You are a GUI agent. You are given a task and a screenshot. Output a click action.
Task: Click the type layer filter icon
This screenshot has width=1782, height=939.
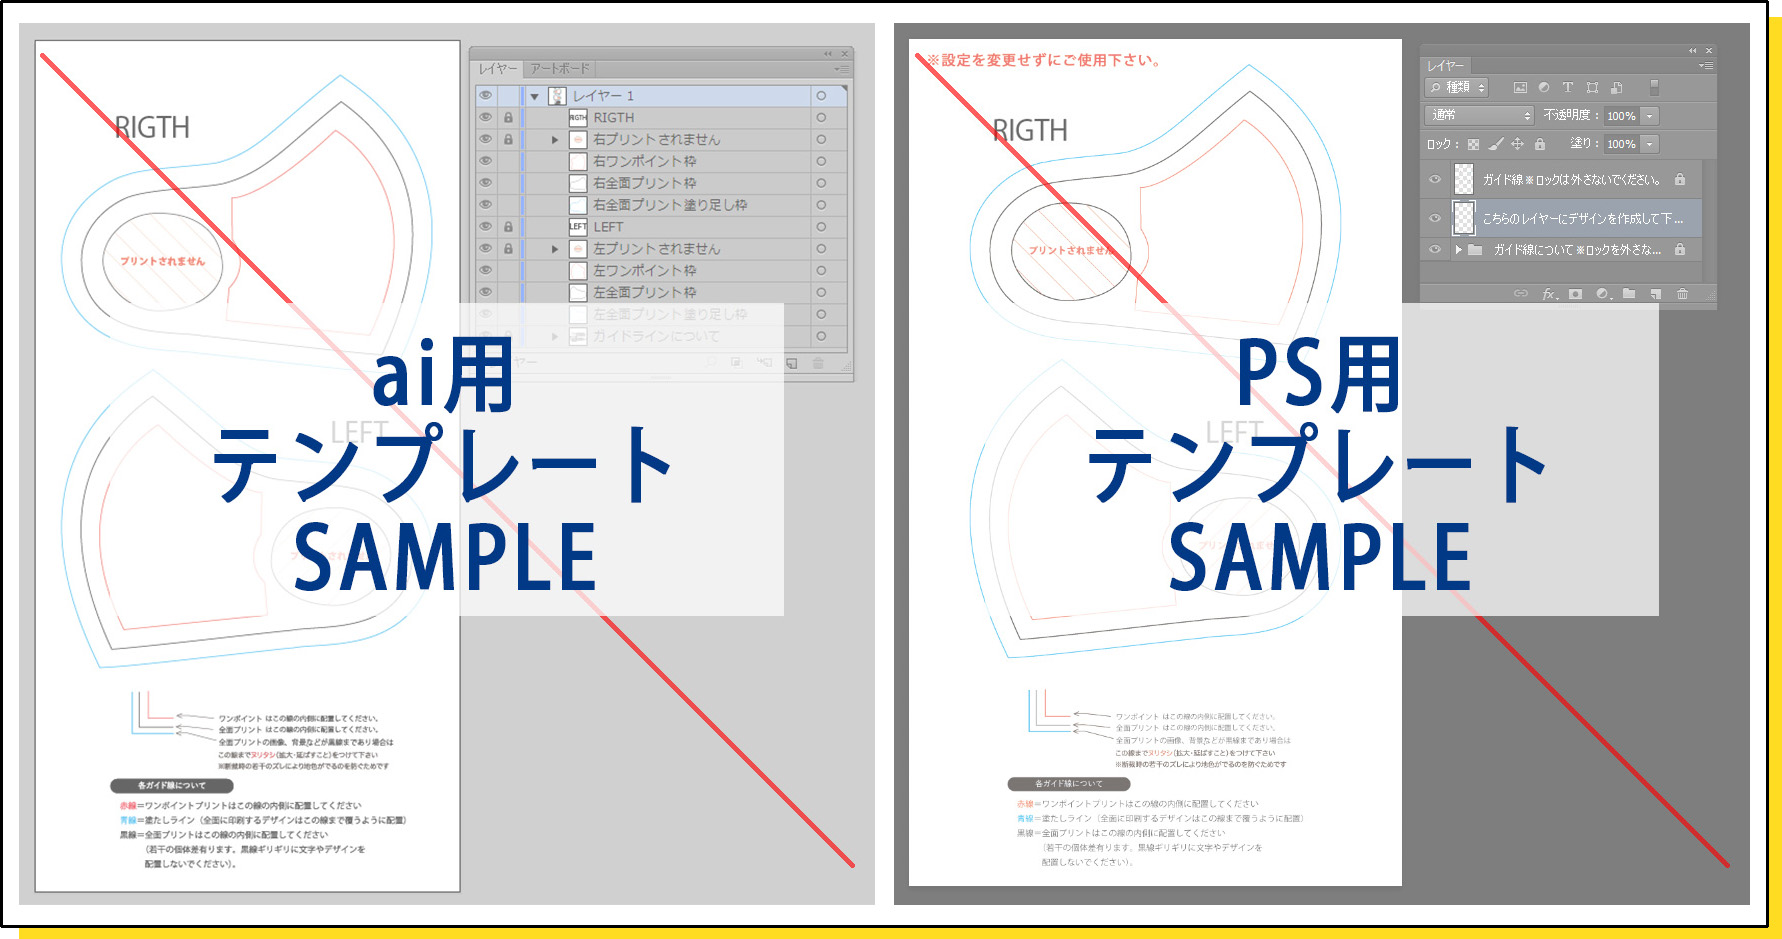[1568, 88]
